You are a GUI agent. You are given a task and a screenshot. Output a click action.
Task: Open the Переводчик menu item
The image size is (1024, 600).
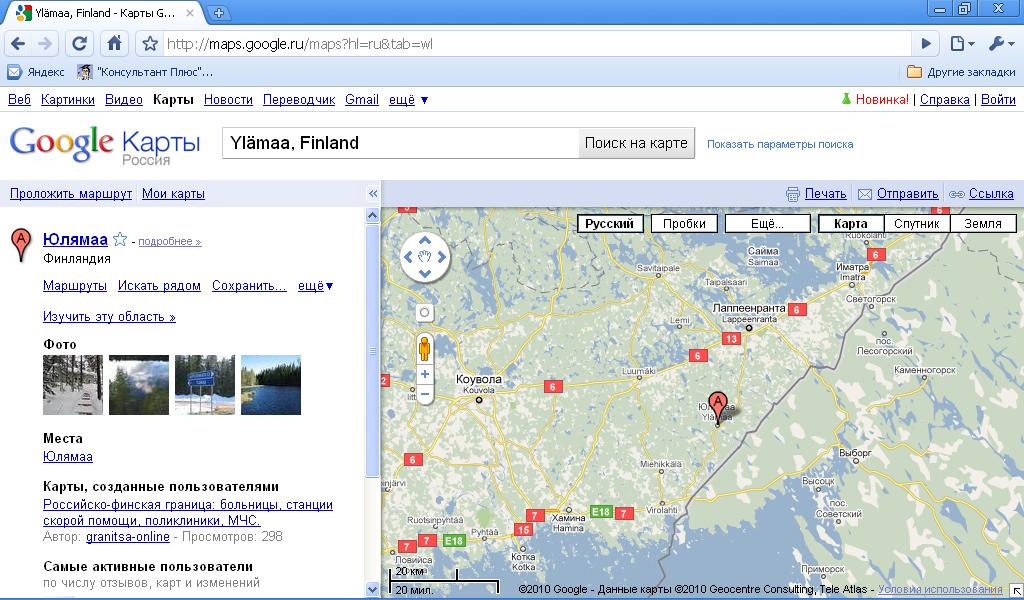click(x=299, y=100)
